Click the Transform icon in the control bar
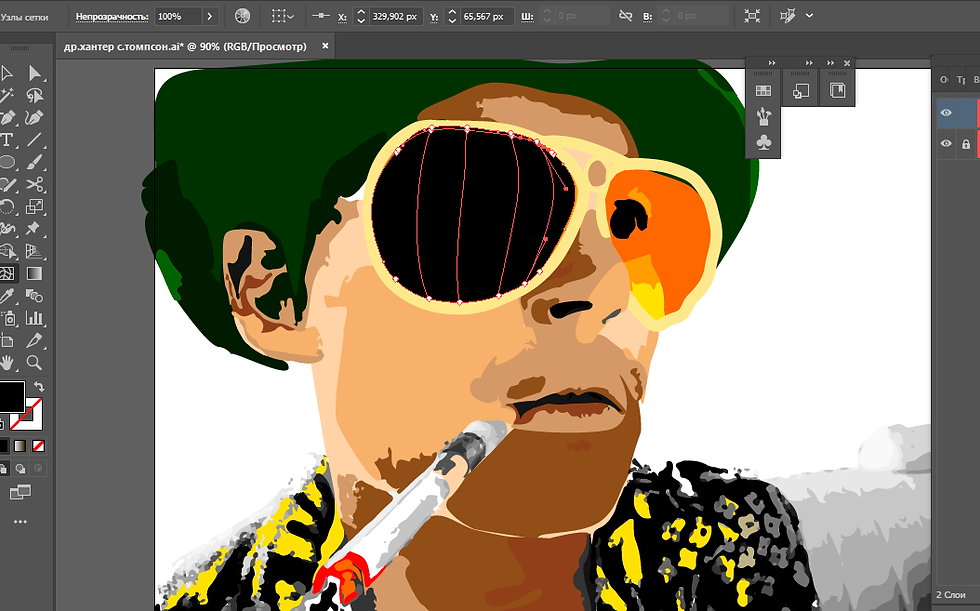This screenshot has height=611, width=980. point(752,16)
